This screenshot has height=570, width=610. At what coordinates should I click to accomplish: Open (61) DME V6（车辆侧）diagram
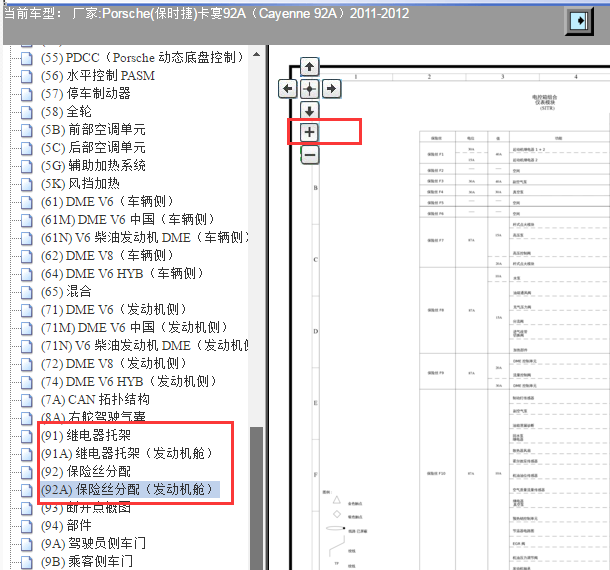pos(107,202)
